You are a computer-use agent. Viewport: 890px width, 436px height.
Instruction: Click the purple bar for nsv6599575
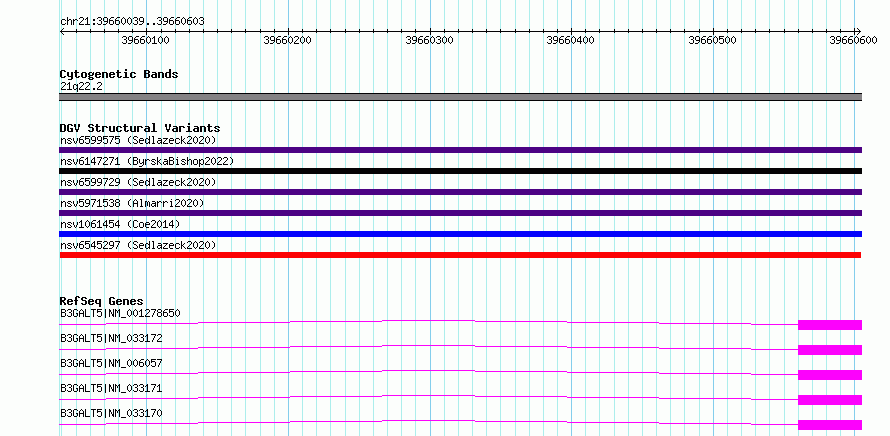pyautogui.click(x=461, y=150)
